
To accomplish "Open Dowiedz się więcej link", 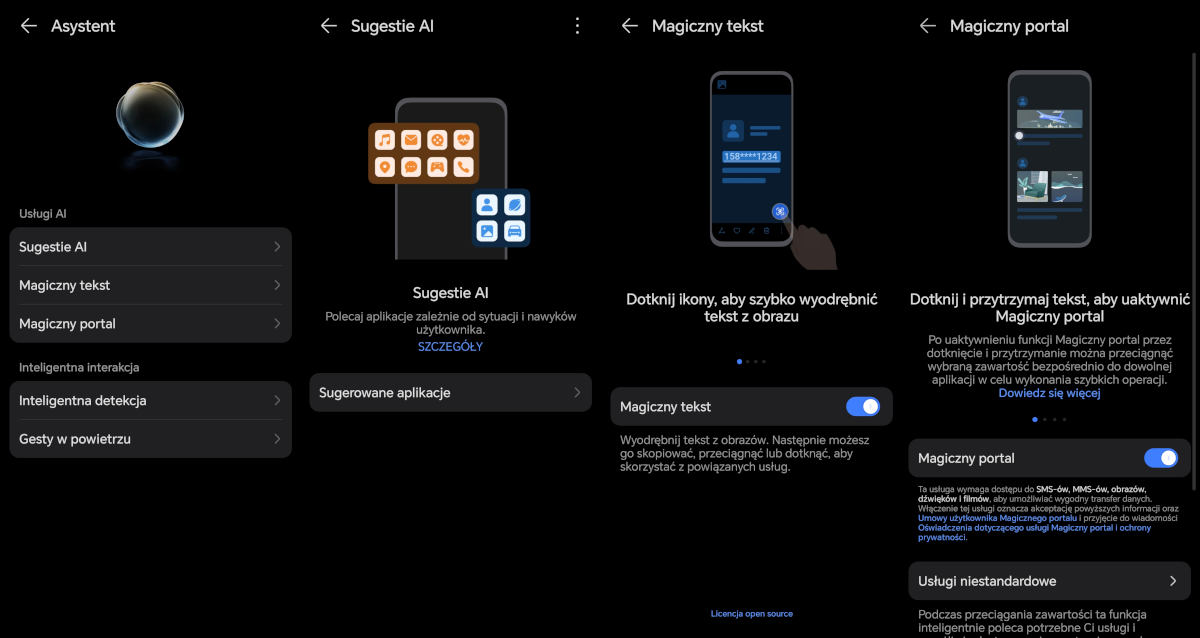I will (1049, 393).
